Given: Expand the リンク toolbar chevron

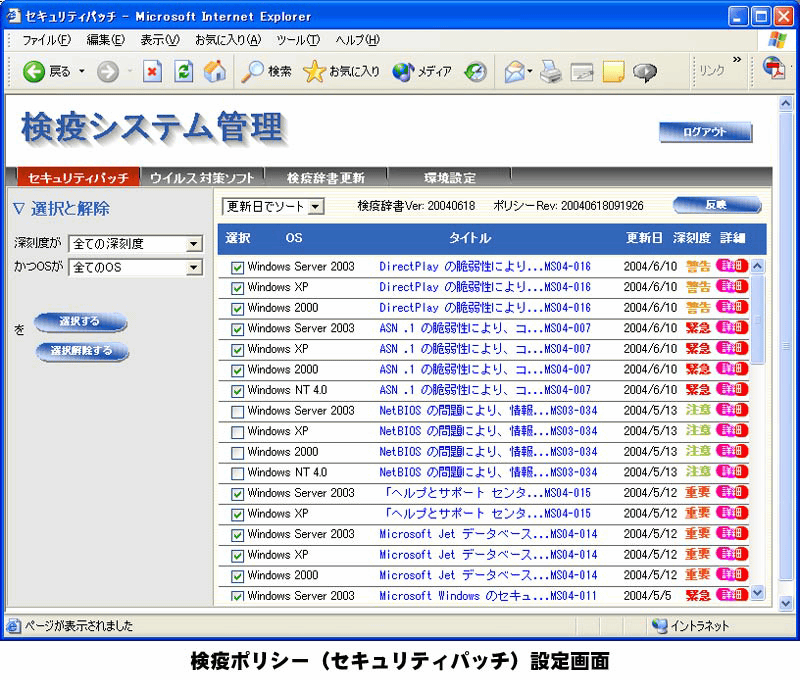Looking at the screenshot, I should [x=737, y=60].
